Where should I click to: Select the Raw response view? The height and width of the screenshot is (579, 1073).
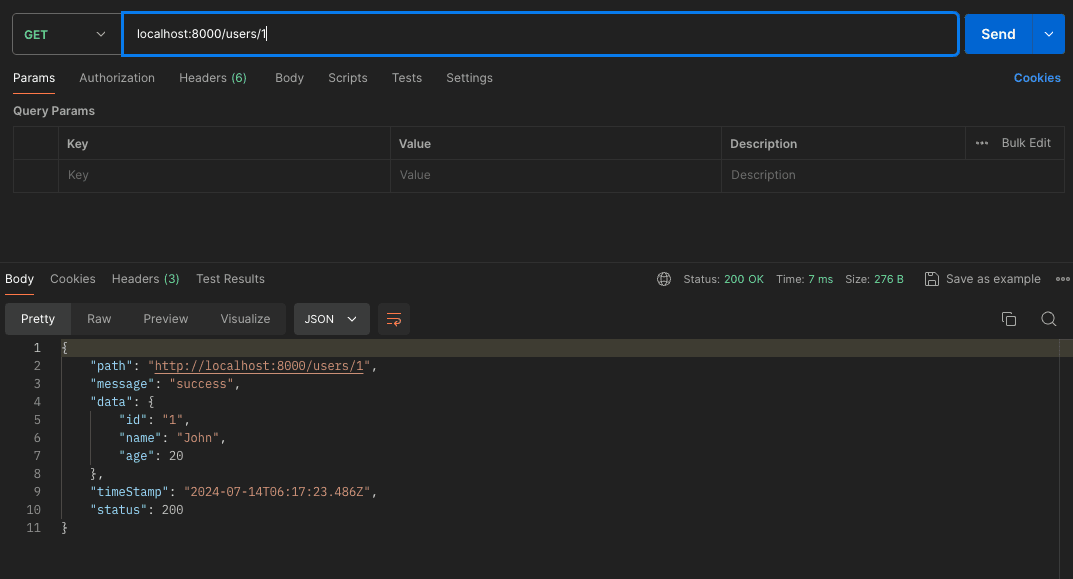[99, 319]
